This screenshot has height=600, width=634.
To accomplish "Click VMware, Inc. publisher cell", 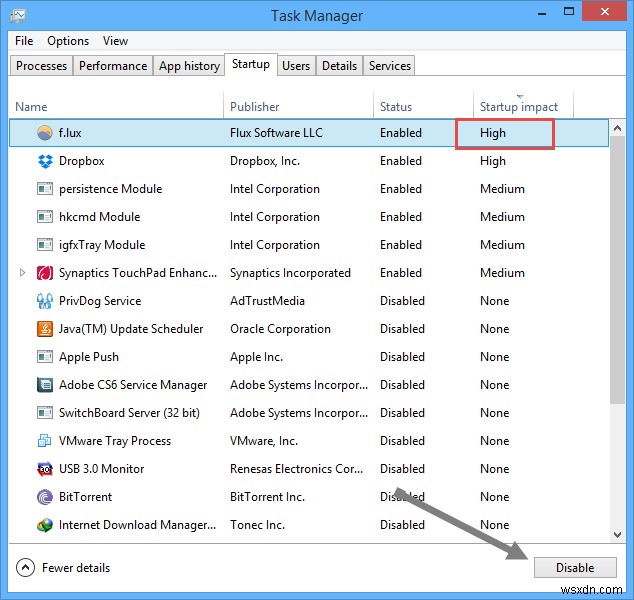I will pos(264,441).
